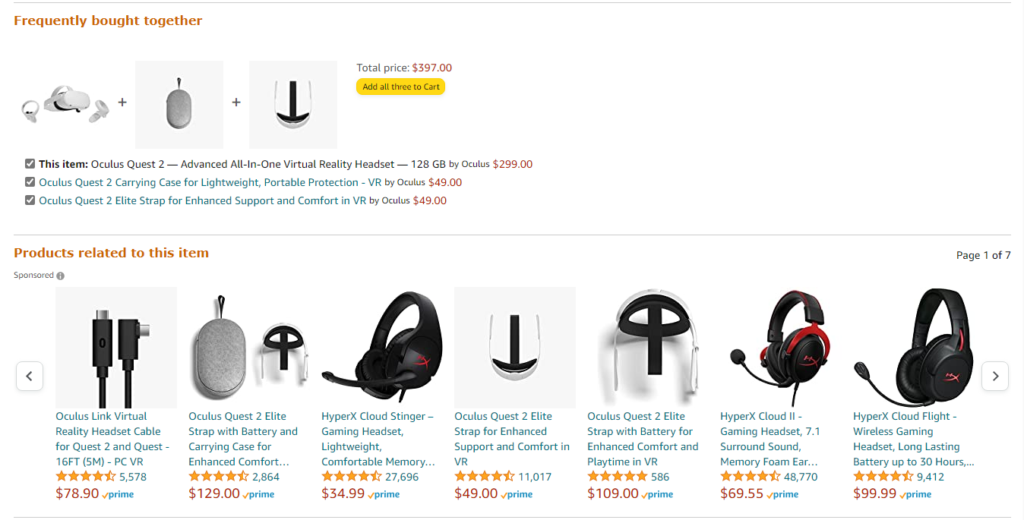Viewport: 1024px width, 520px height.
Task: Open the HyperX Cloud II red headset image
Action: (x=781, y=347)
